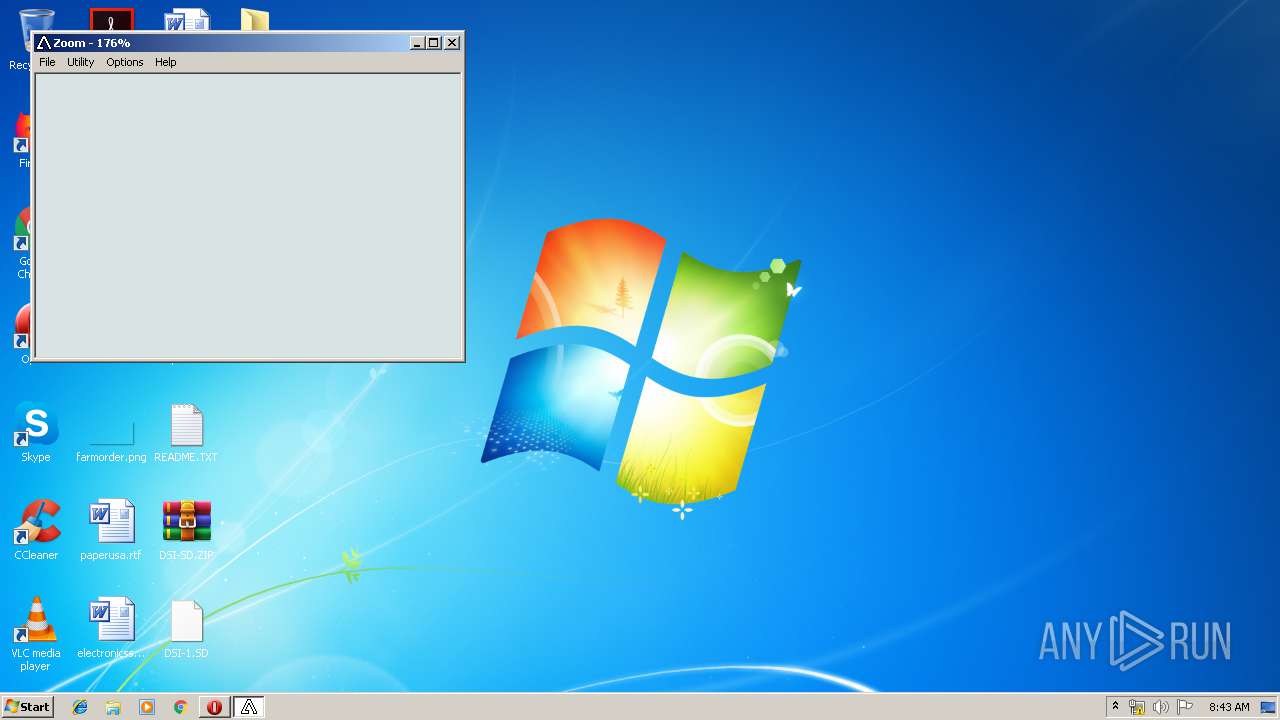
Task: Select the farmorder.png desktop file
Action: pos(111,433)
